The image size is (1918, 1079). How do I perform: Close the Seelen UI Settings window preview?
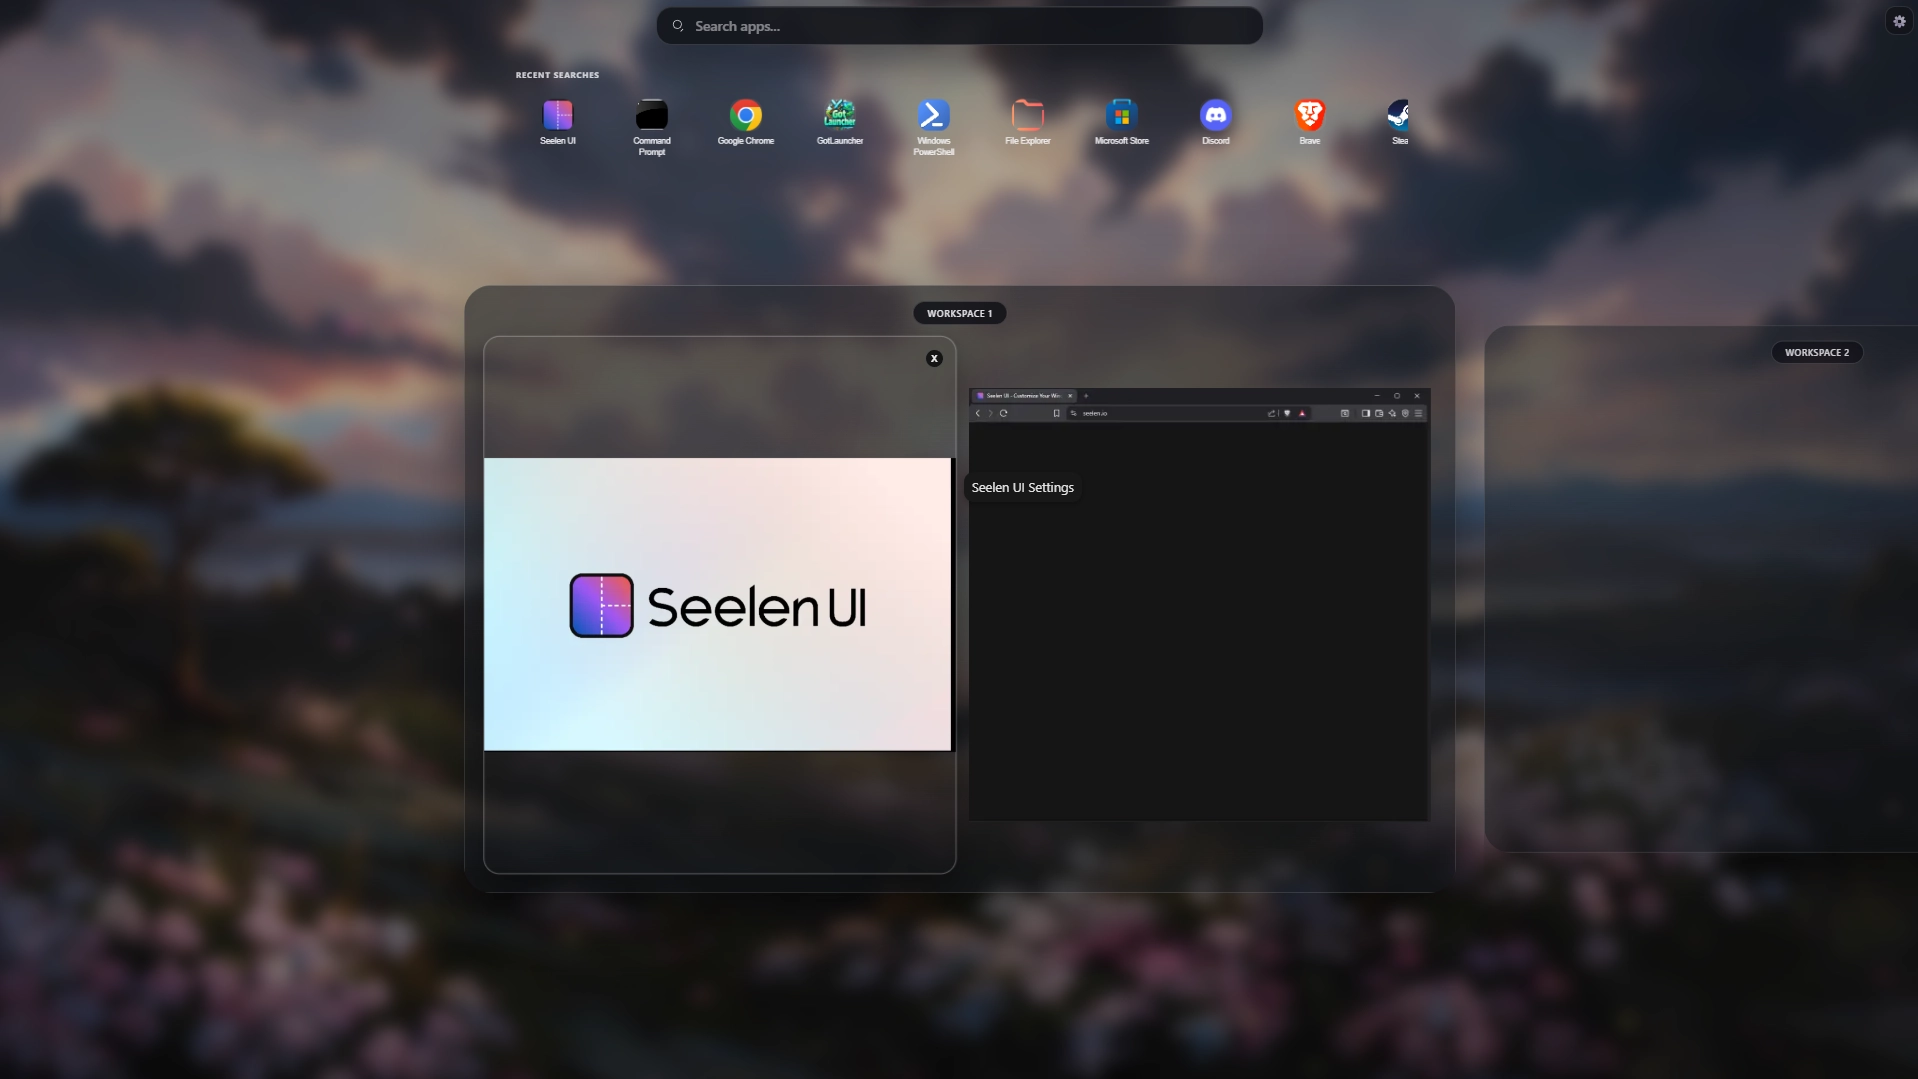pyautogui.click(x=934, y=358)
